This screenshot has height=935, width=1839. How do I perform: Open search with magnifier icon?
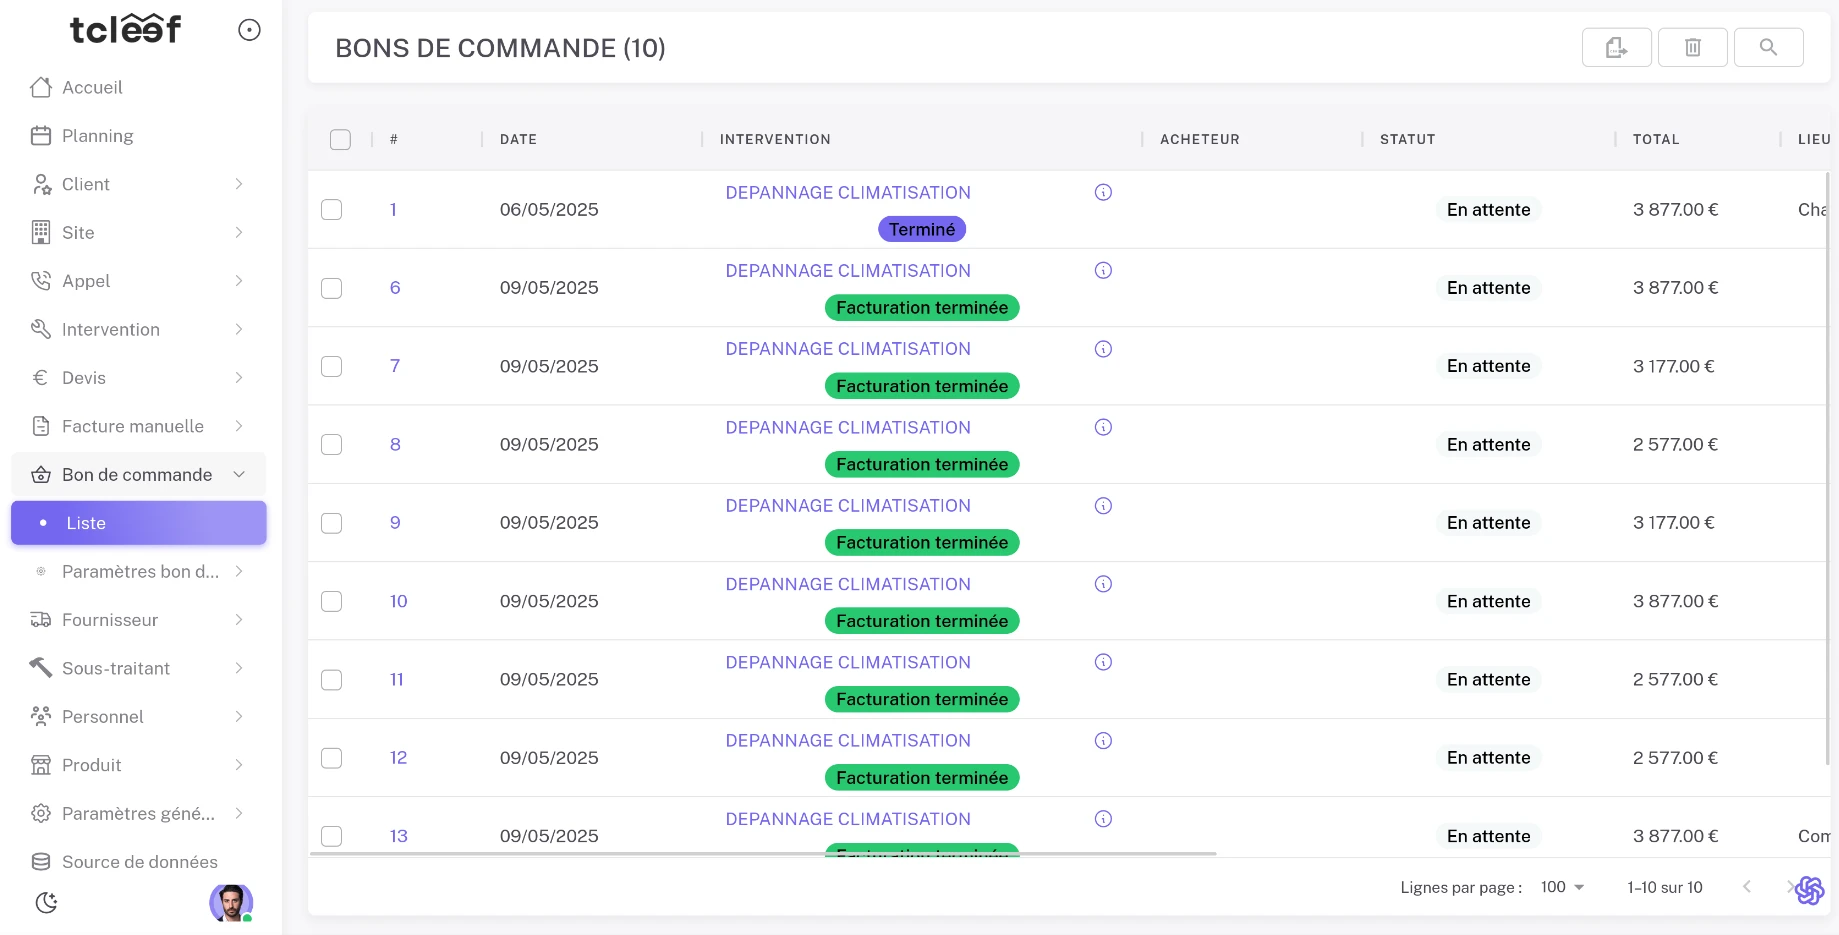tap(1768, 47)
